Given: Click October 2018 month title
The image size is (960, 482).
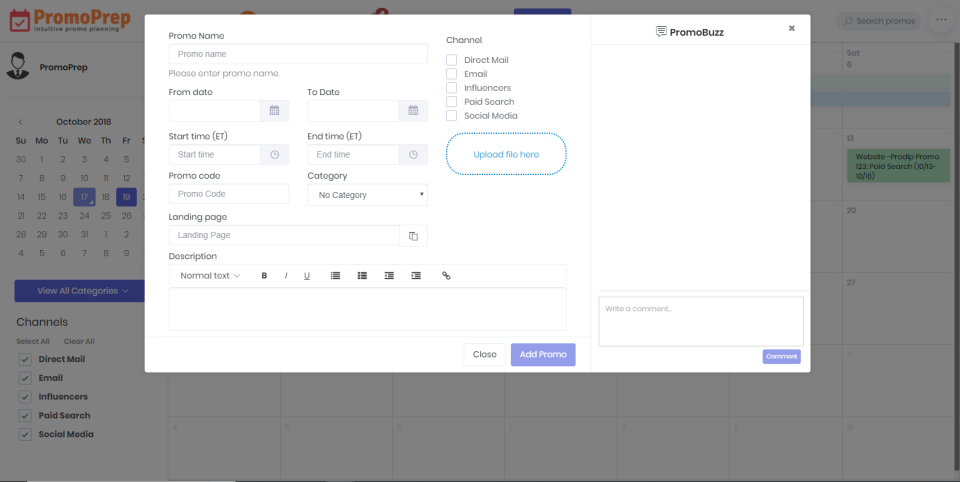Looking at the screenshot, I should click(x=84, y=122).
